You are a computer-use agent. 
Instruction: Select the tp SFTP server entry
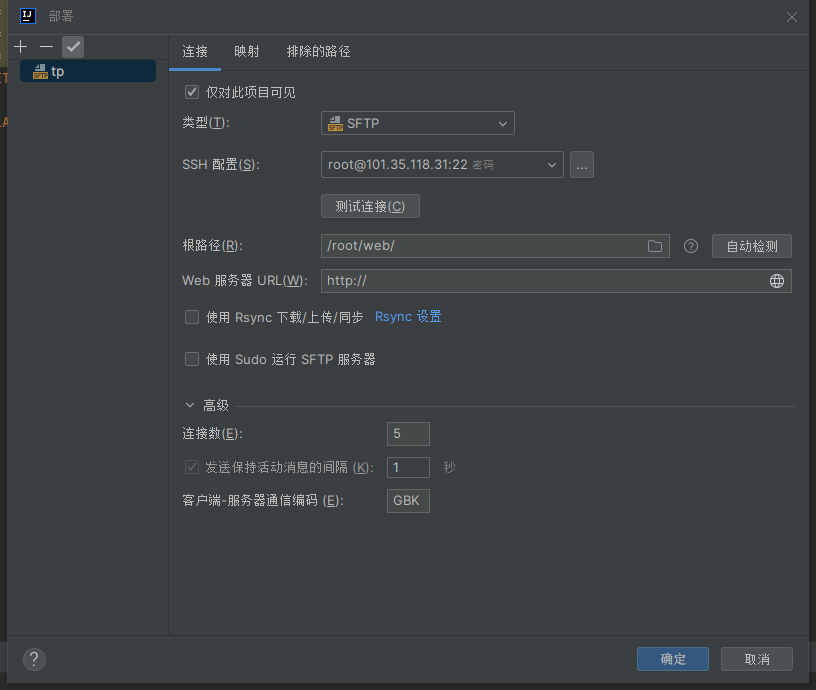88,71
